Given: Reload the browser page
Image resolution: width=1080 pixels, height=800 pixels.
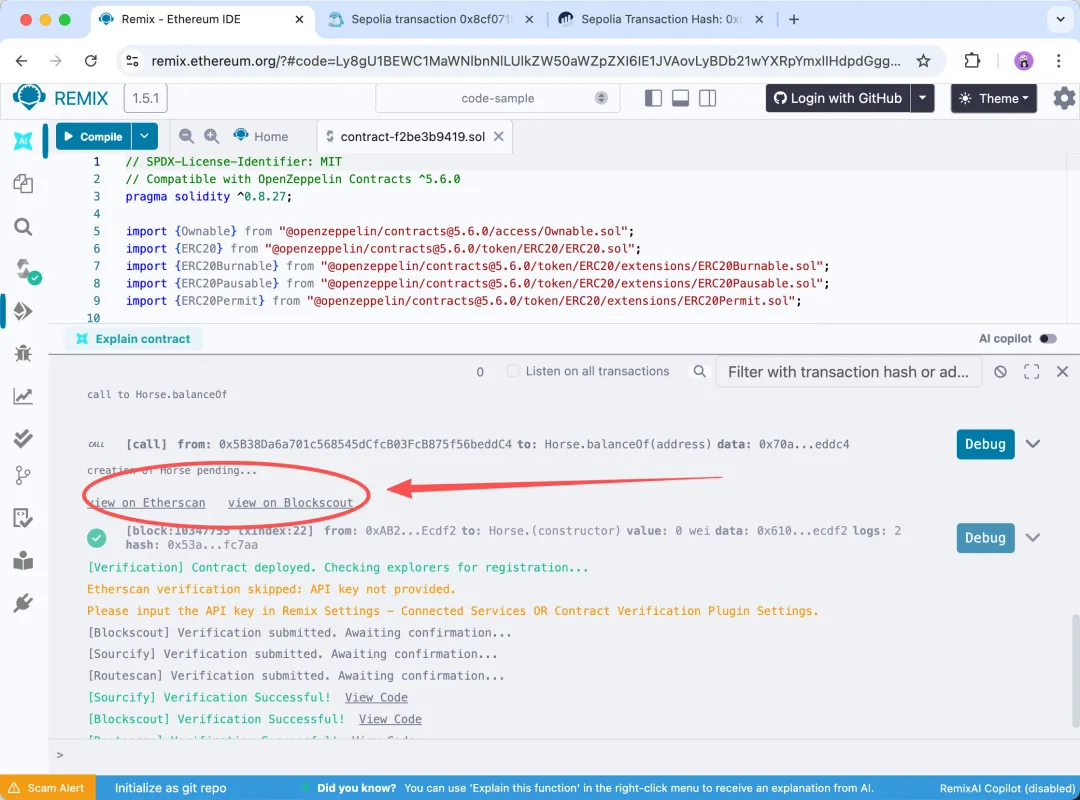Looking at the screenshot, I should click(x=91, y=61).
